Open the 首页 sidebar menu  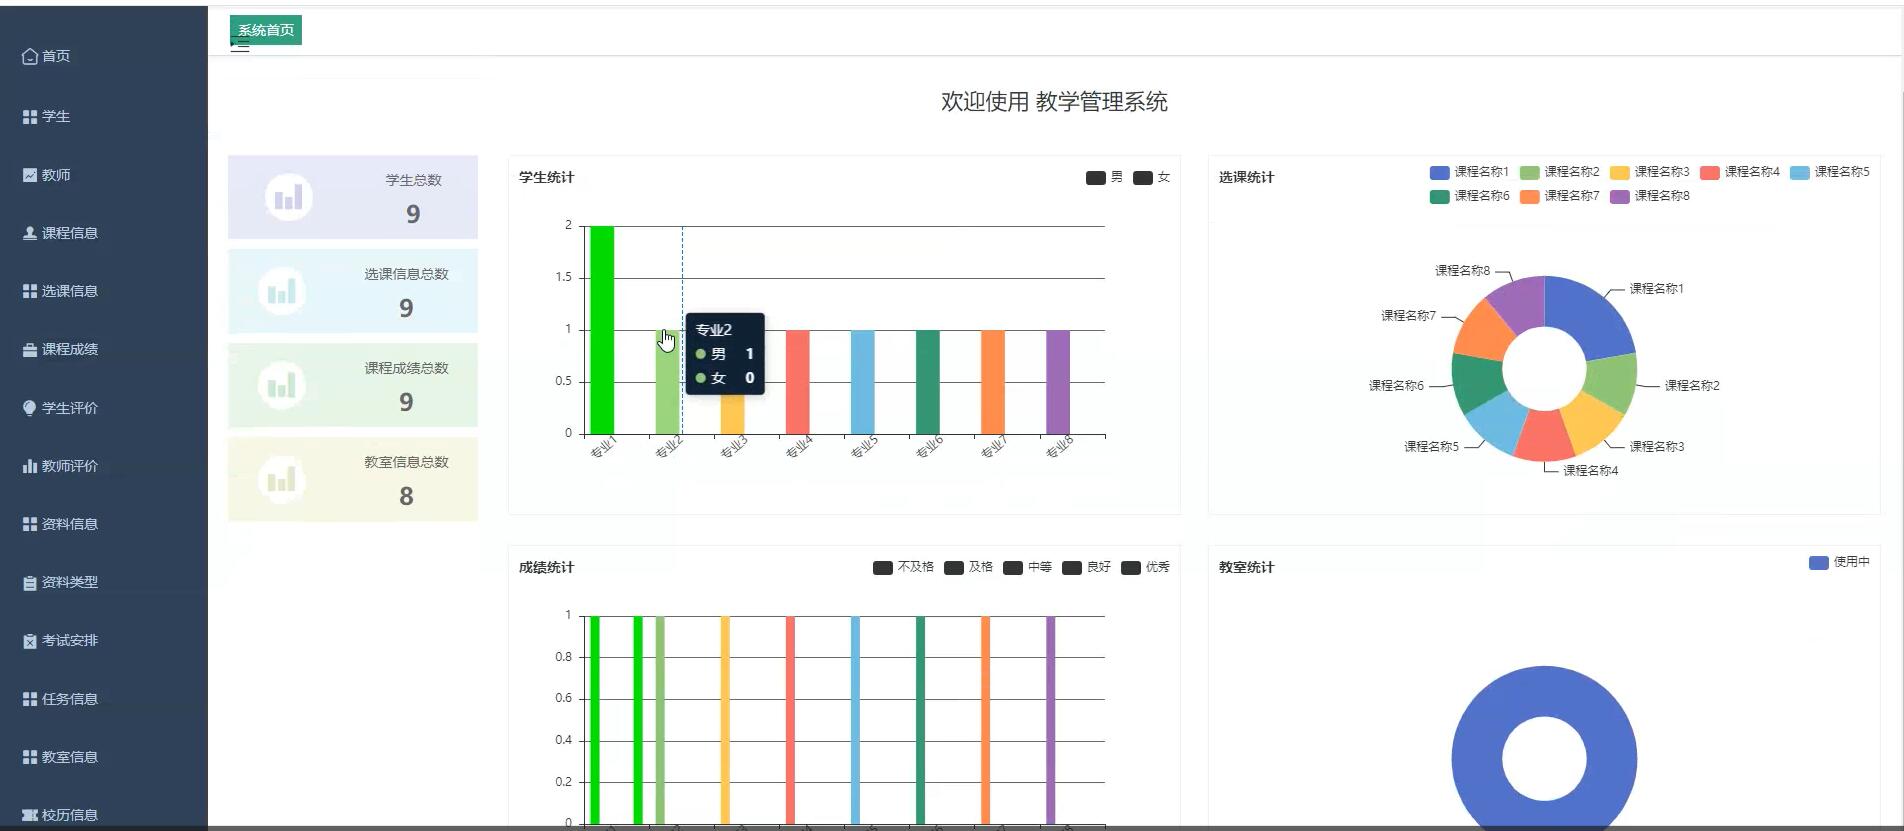click(x=104, y=56)
